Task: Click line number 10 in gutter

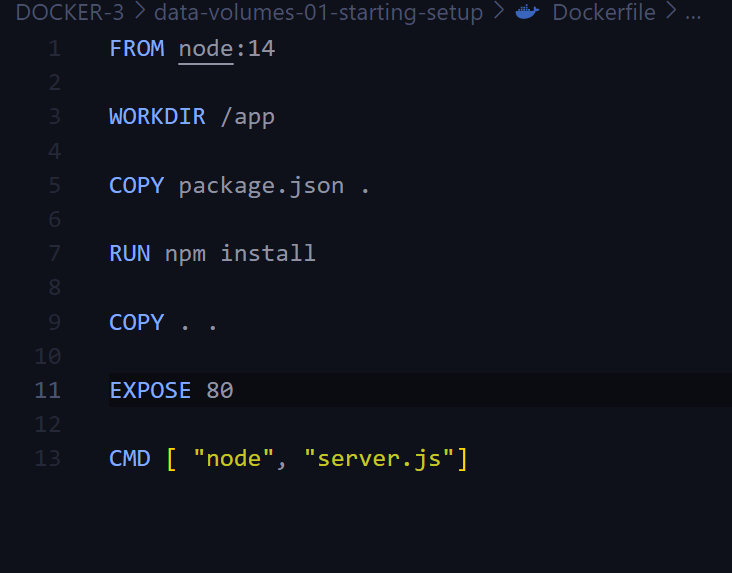Action: coord(48,356)
